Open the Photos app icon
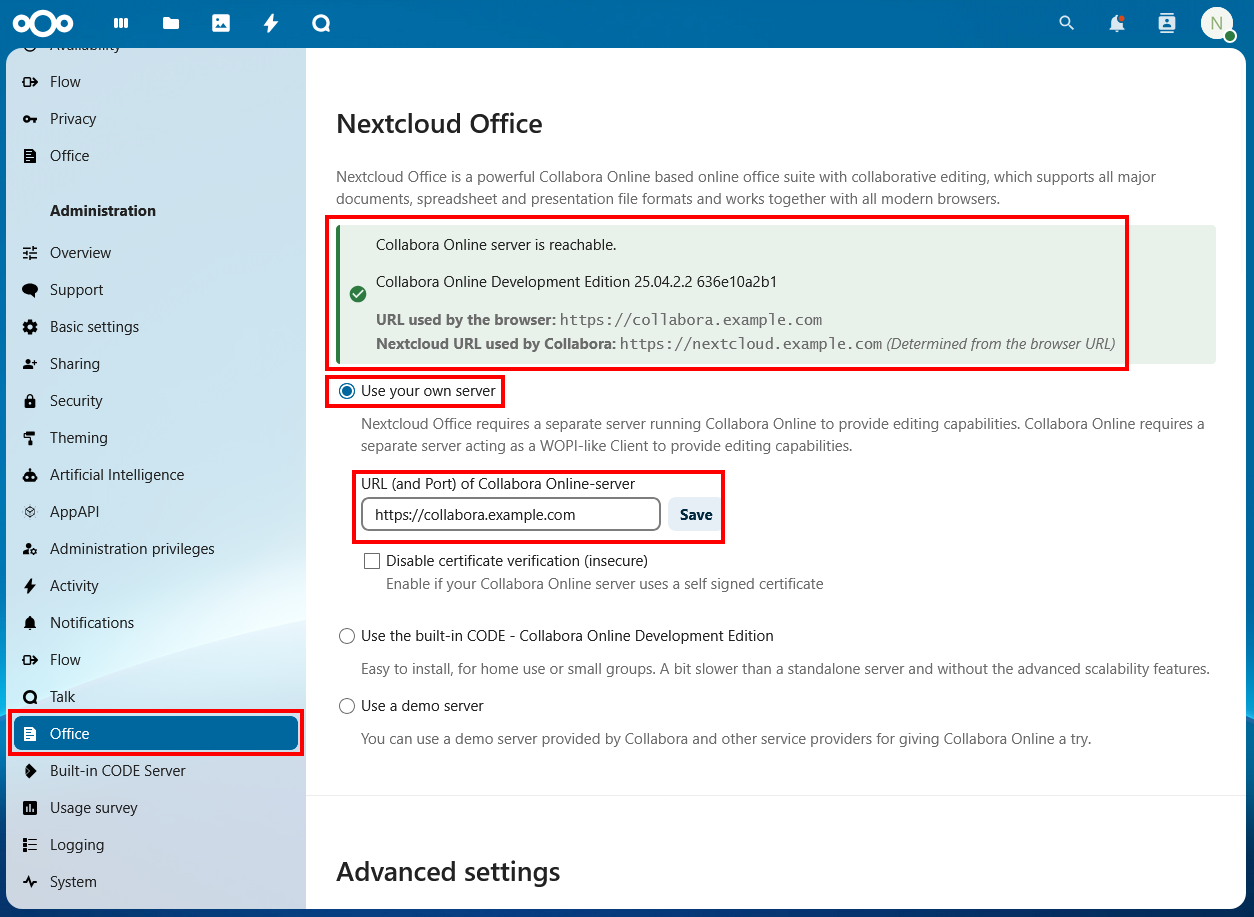The height and width of the screenshot is (917, 1254). 221,23
